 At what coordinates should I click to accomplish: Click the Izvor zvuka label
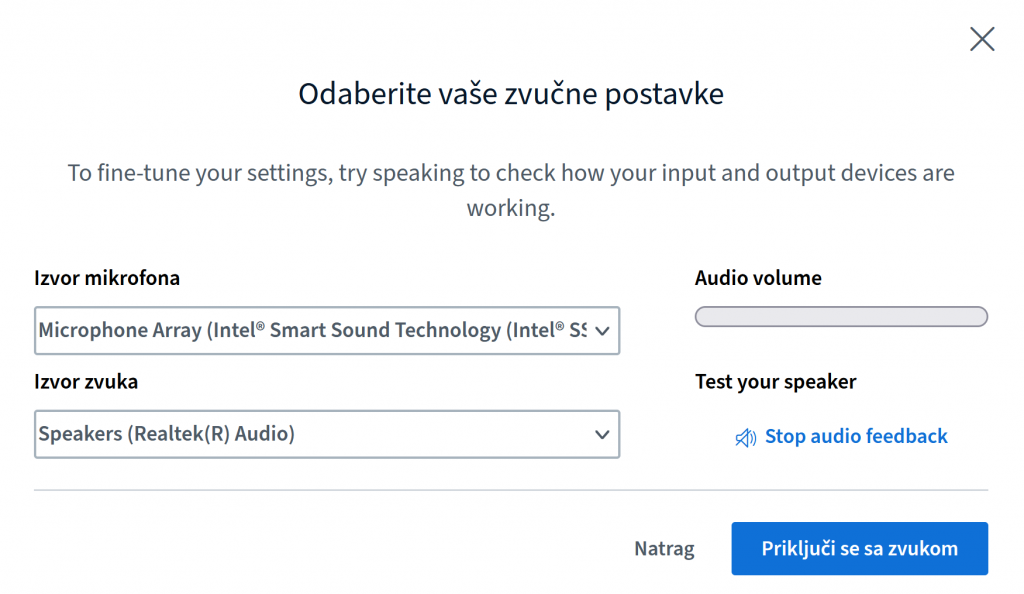click(x=86, y=382)
